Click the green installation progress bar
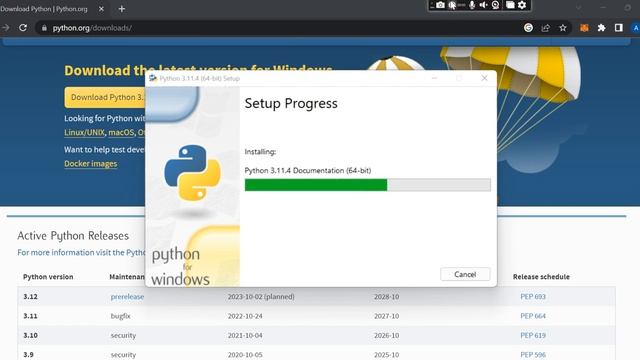640x360 pixels. [316, 185]
